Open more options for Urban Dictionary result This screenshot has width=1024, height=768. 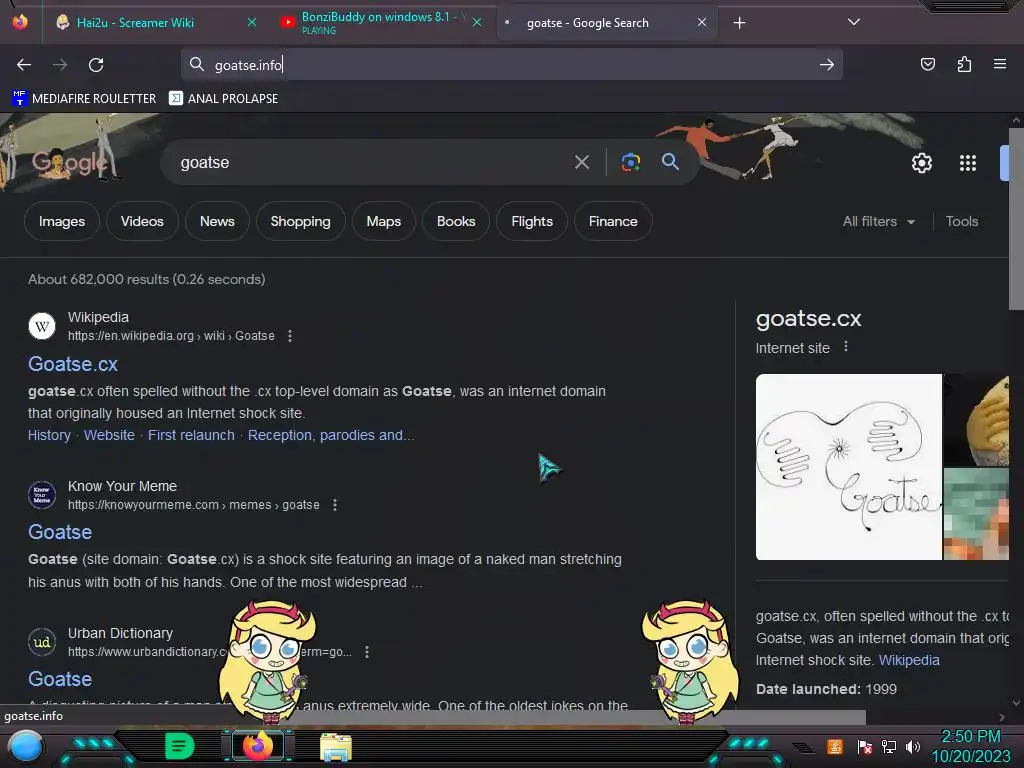[367, 652]
